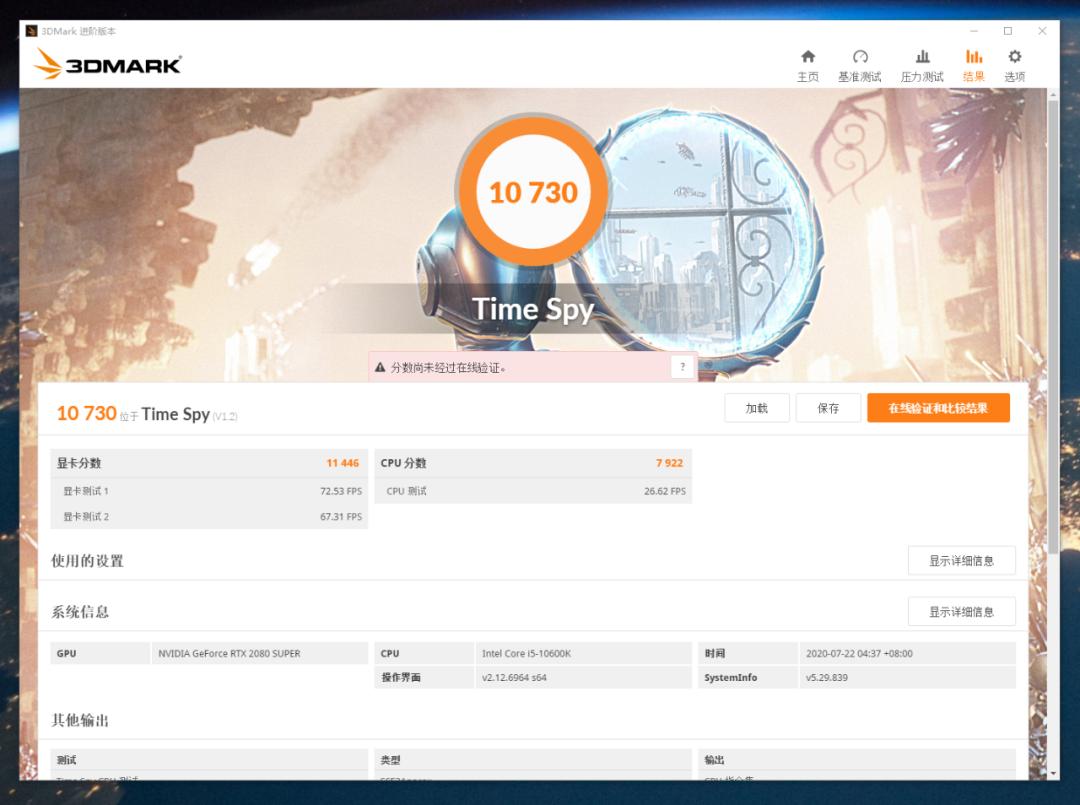Click the 2020-07-22 04:37 timestamp

click(859, 654)
